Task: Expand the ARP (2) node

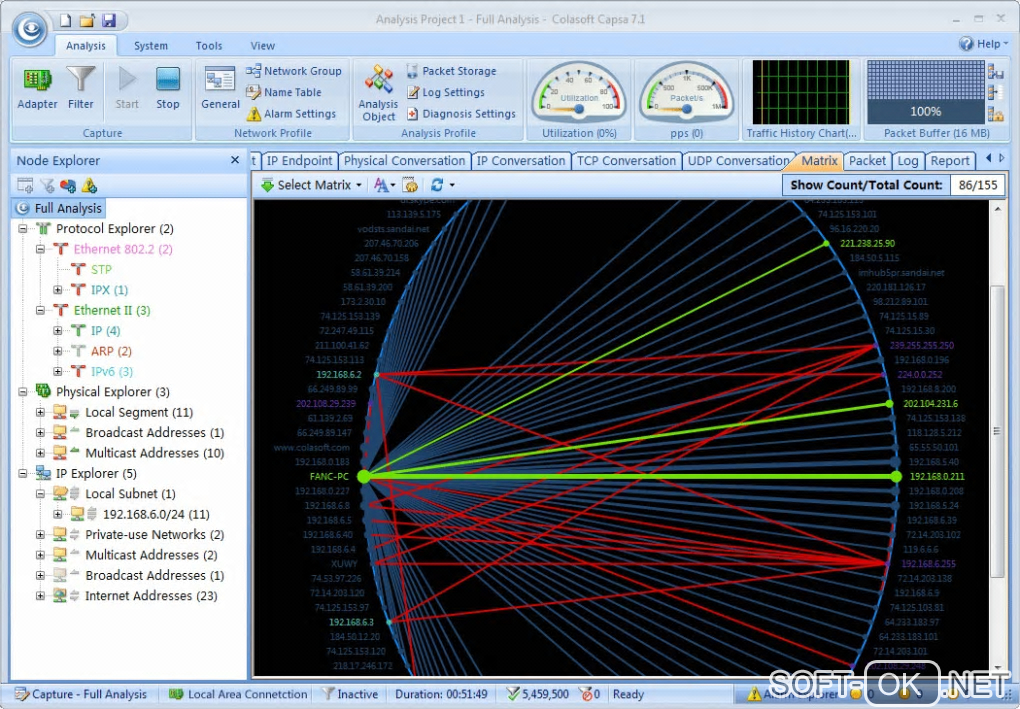Action: click(58, 351)
